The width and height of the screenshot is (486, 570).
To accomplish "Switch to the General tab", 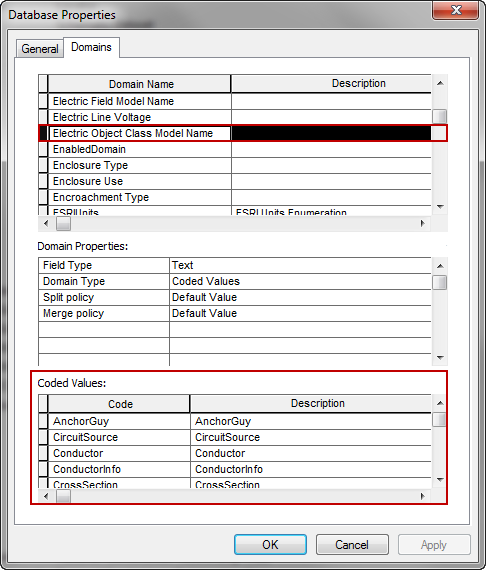I will 40,48.
